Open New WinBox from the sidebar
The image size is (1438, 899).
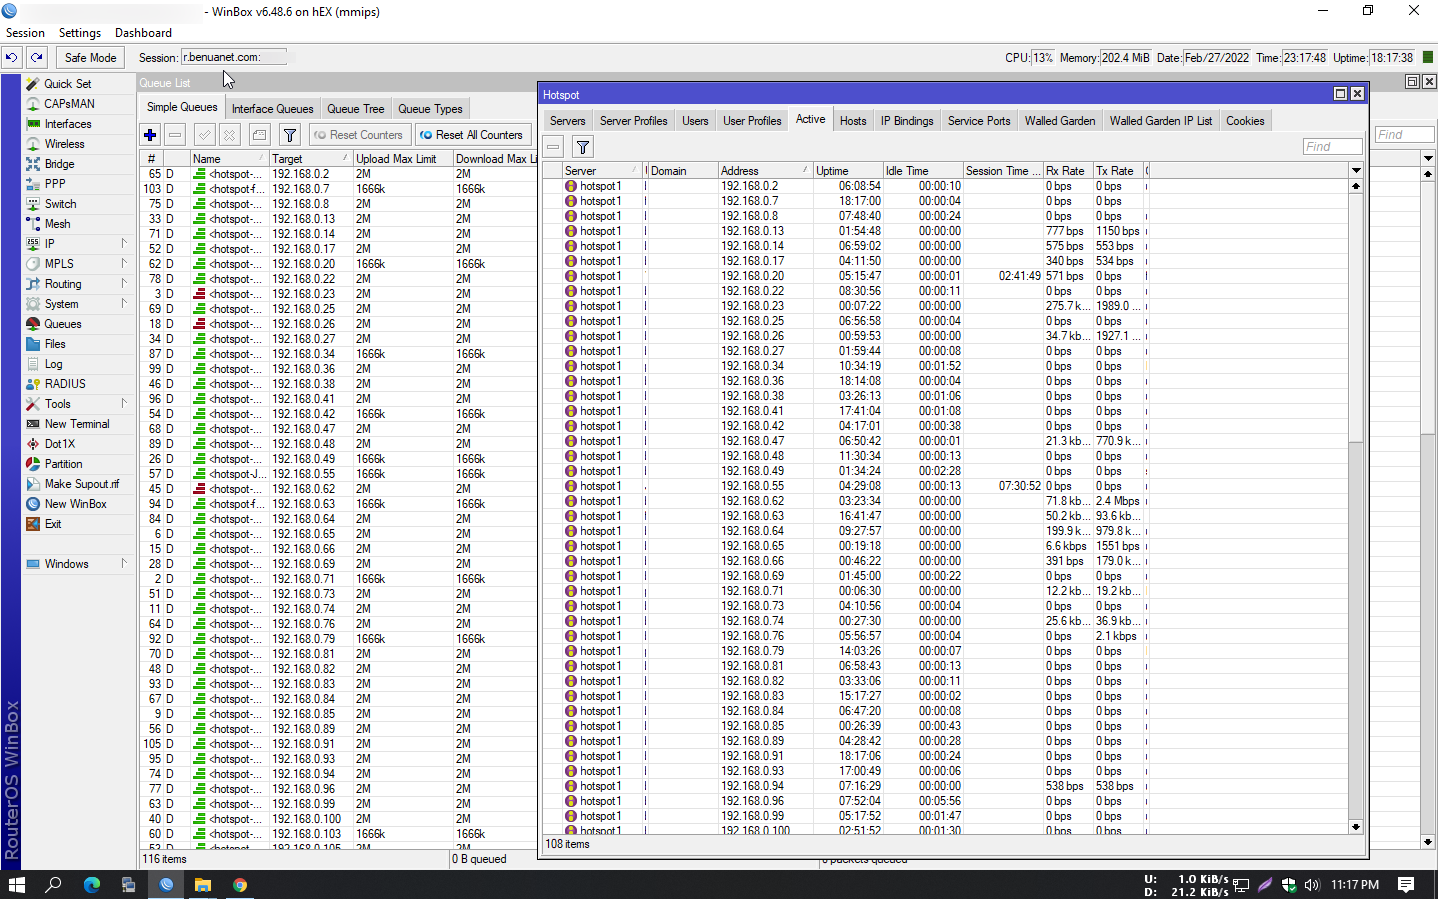pyautogui.click(x=75, y=504)
